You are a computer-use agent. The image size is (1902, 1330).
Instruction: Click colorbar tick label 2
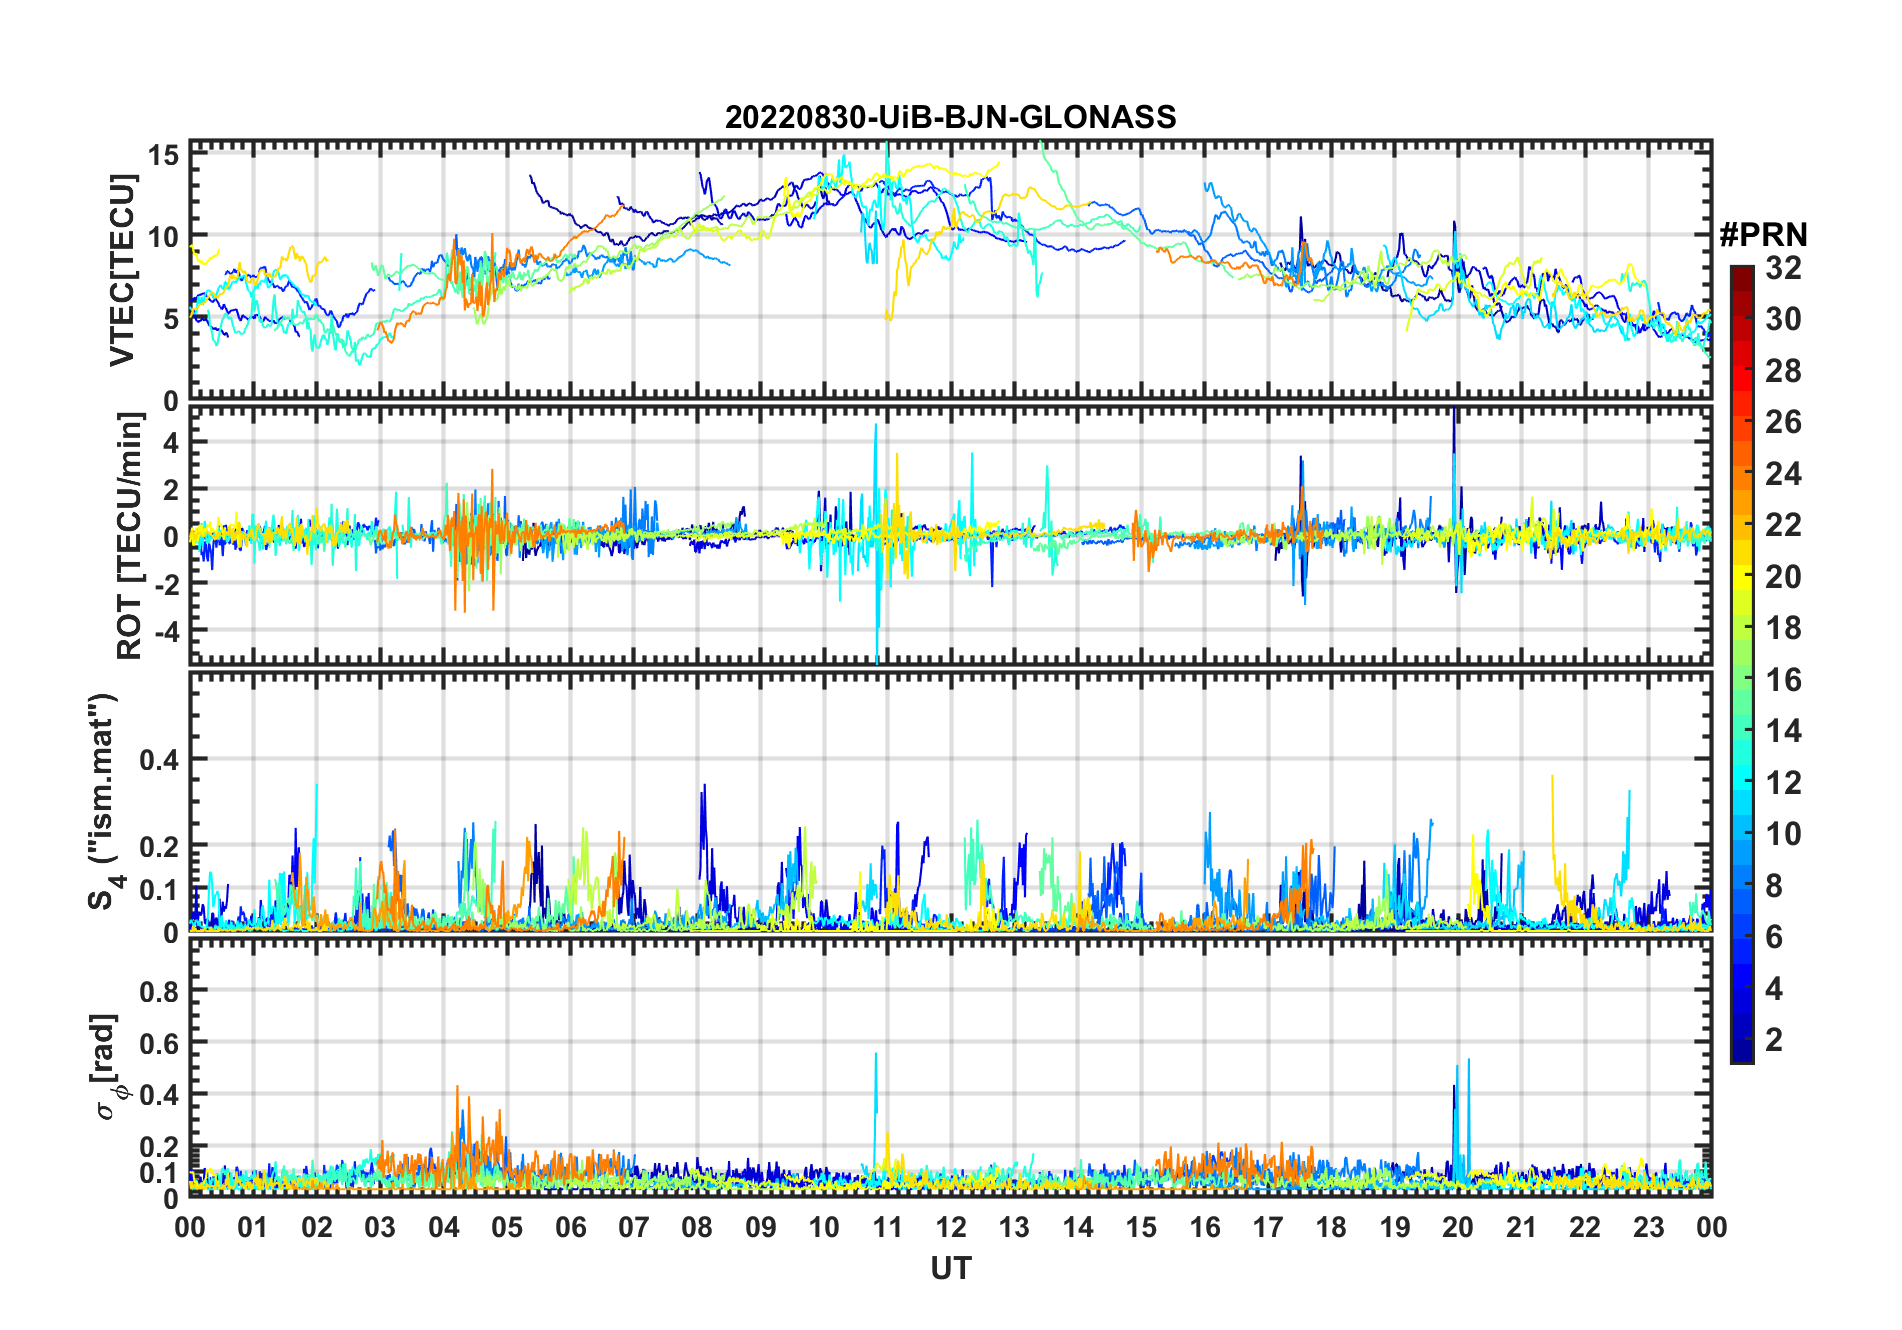point(1774,1040)
